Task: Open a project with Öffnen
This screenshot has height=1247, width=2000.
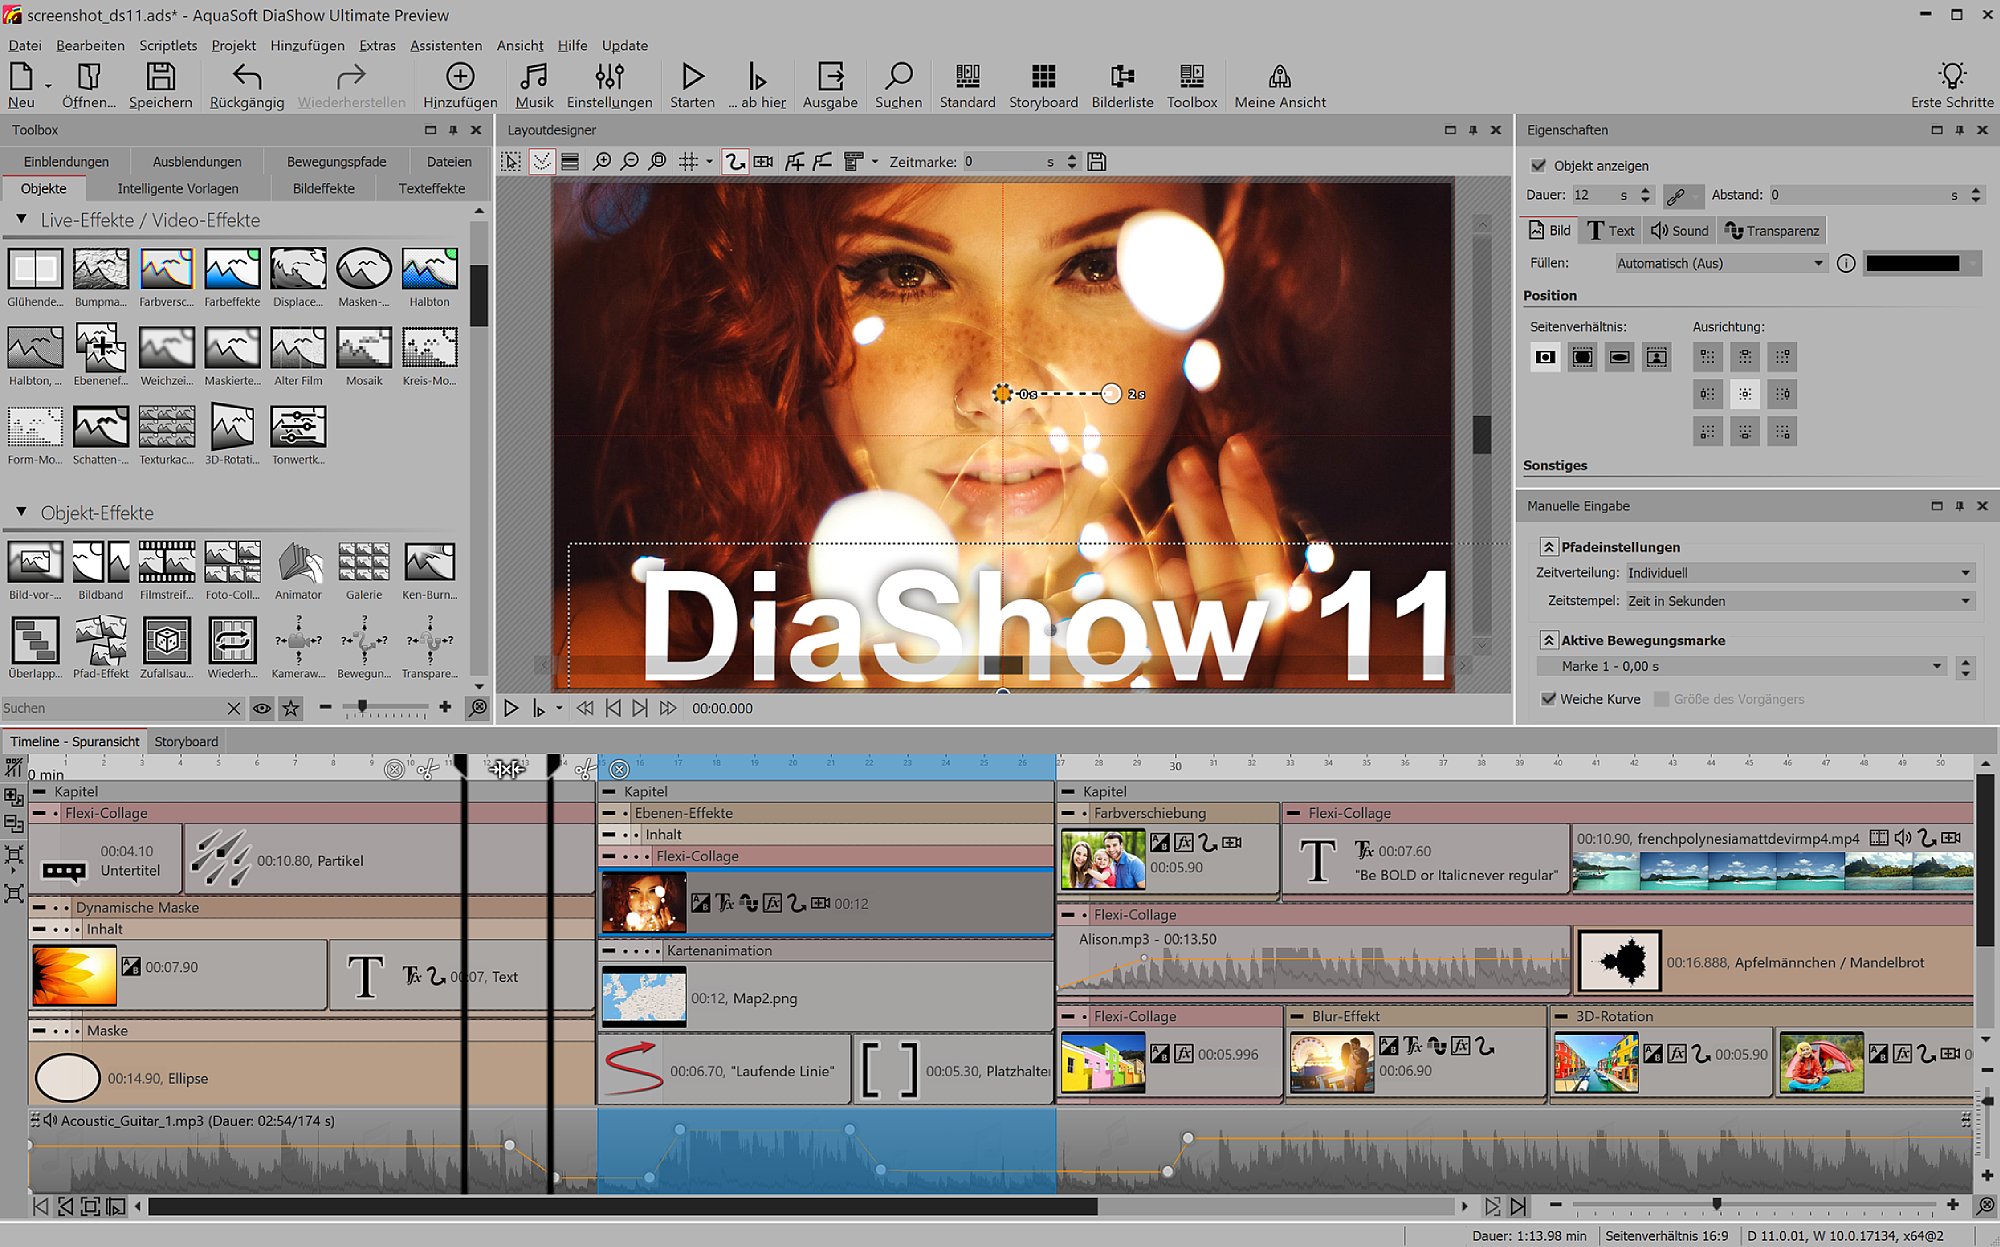Action: point(89,77)
